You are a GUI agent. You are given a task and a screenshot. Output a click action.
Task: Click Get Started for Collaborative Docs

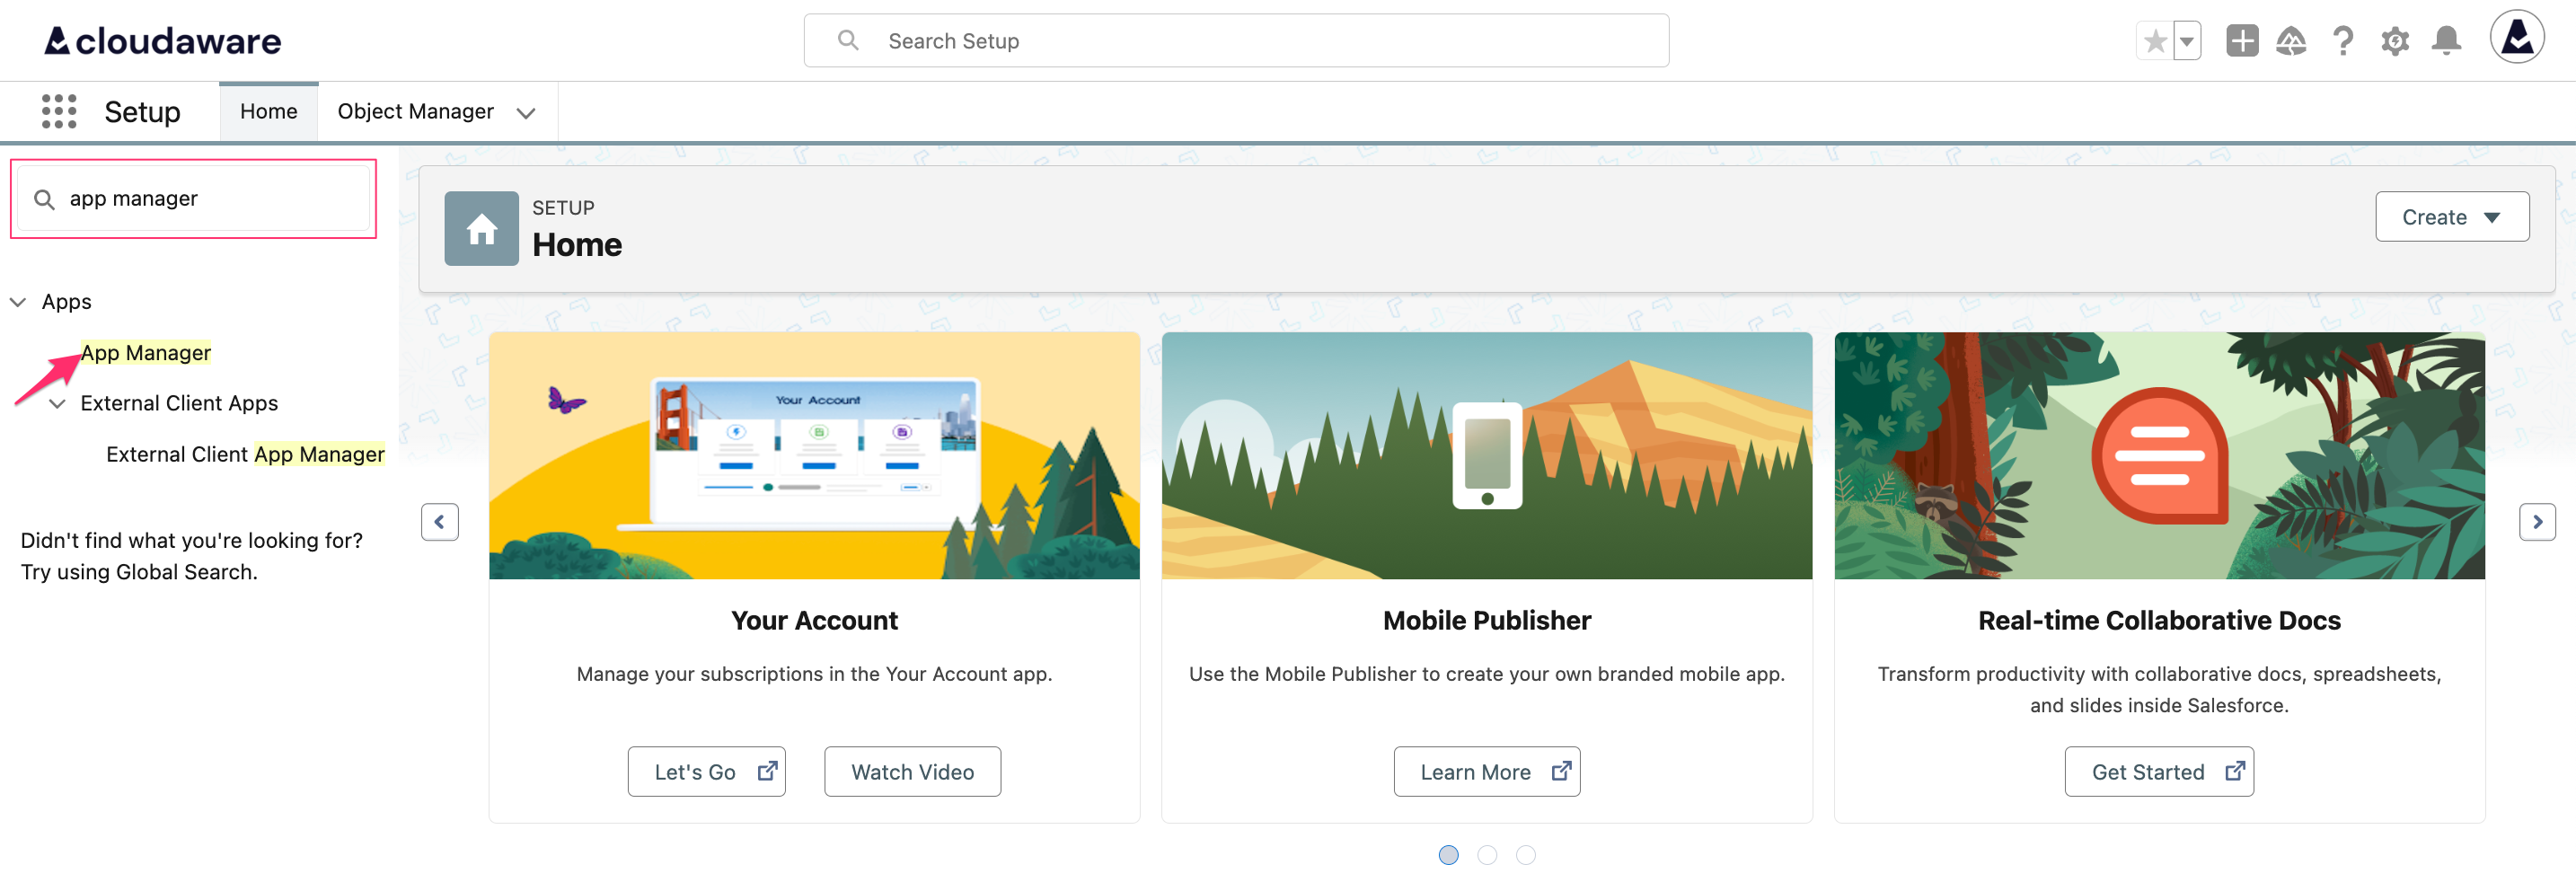click(2158, 771)
